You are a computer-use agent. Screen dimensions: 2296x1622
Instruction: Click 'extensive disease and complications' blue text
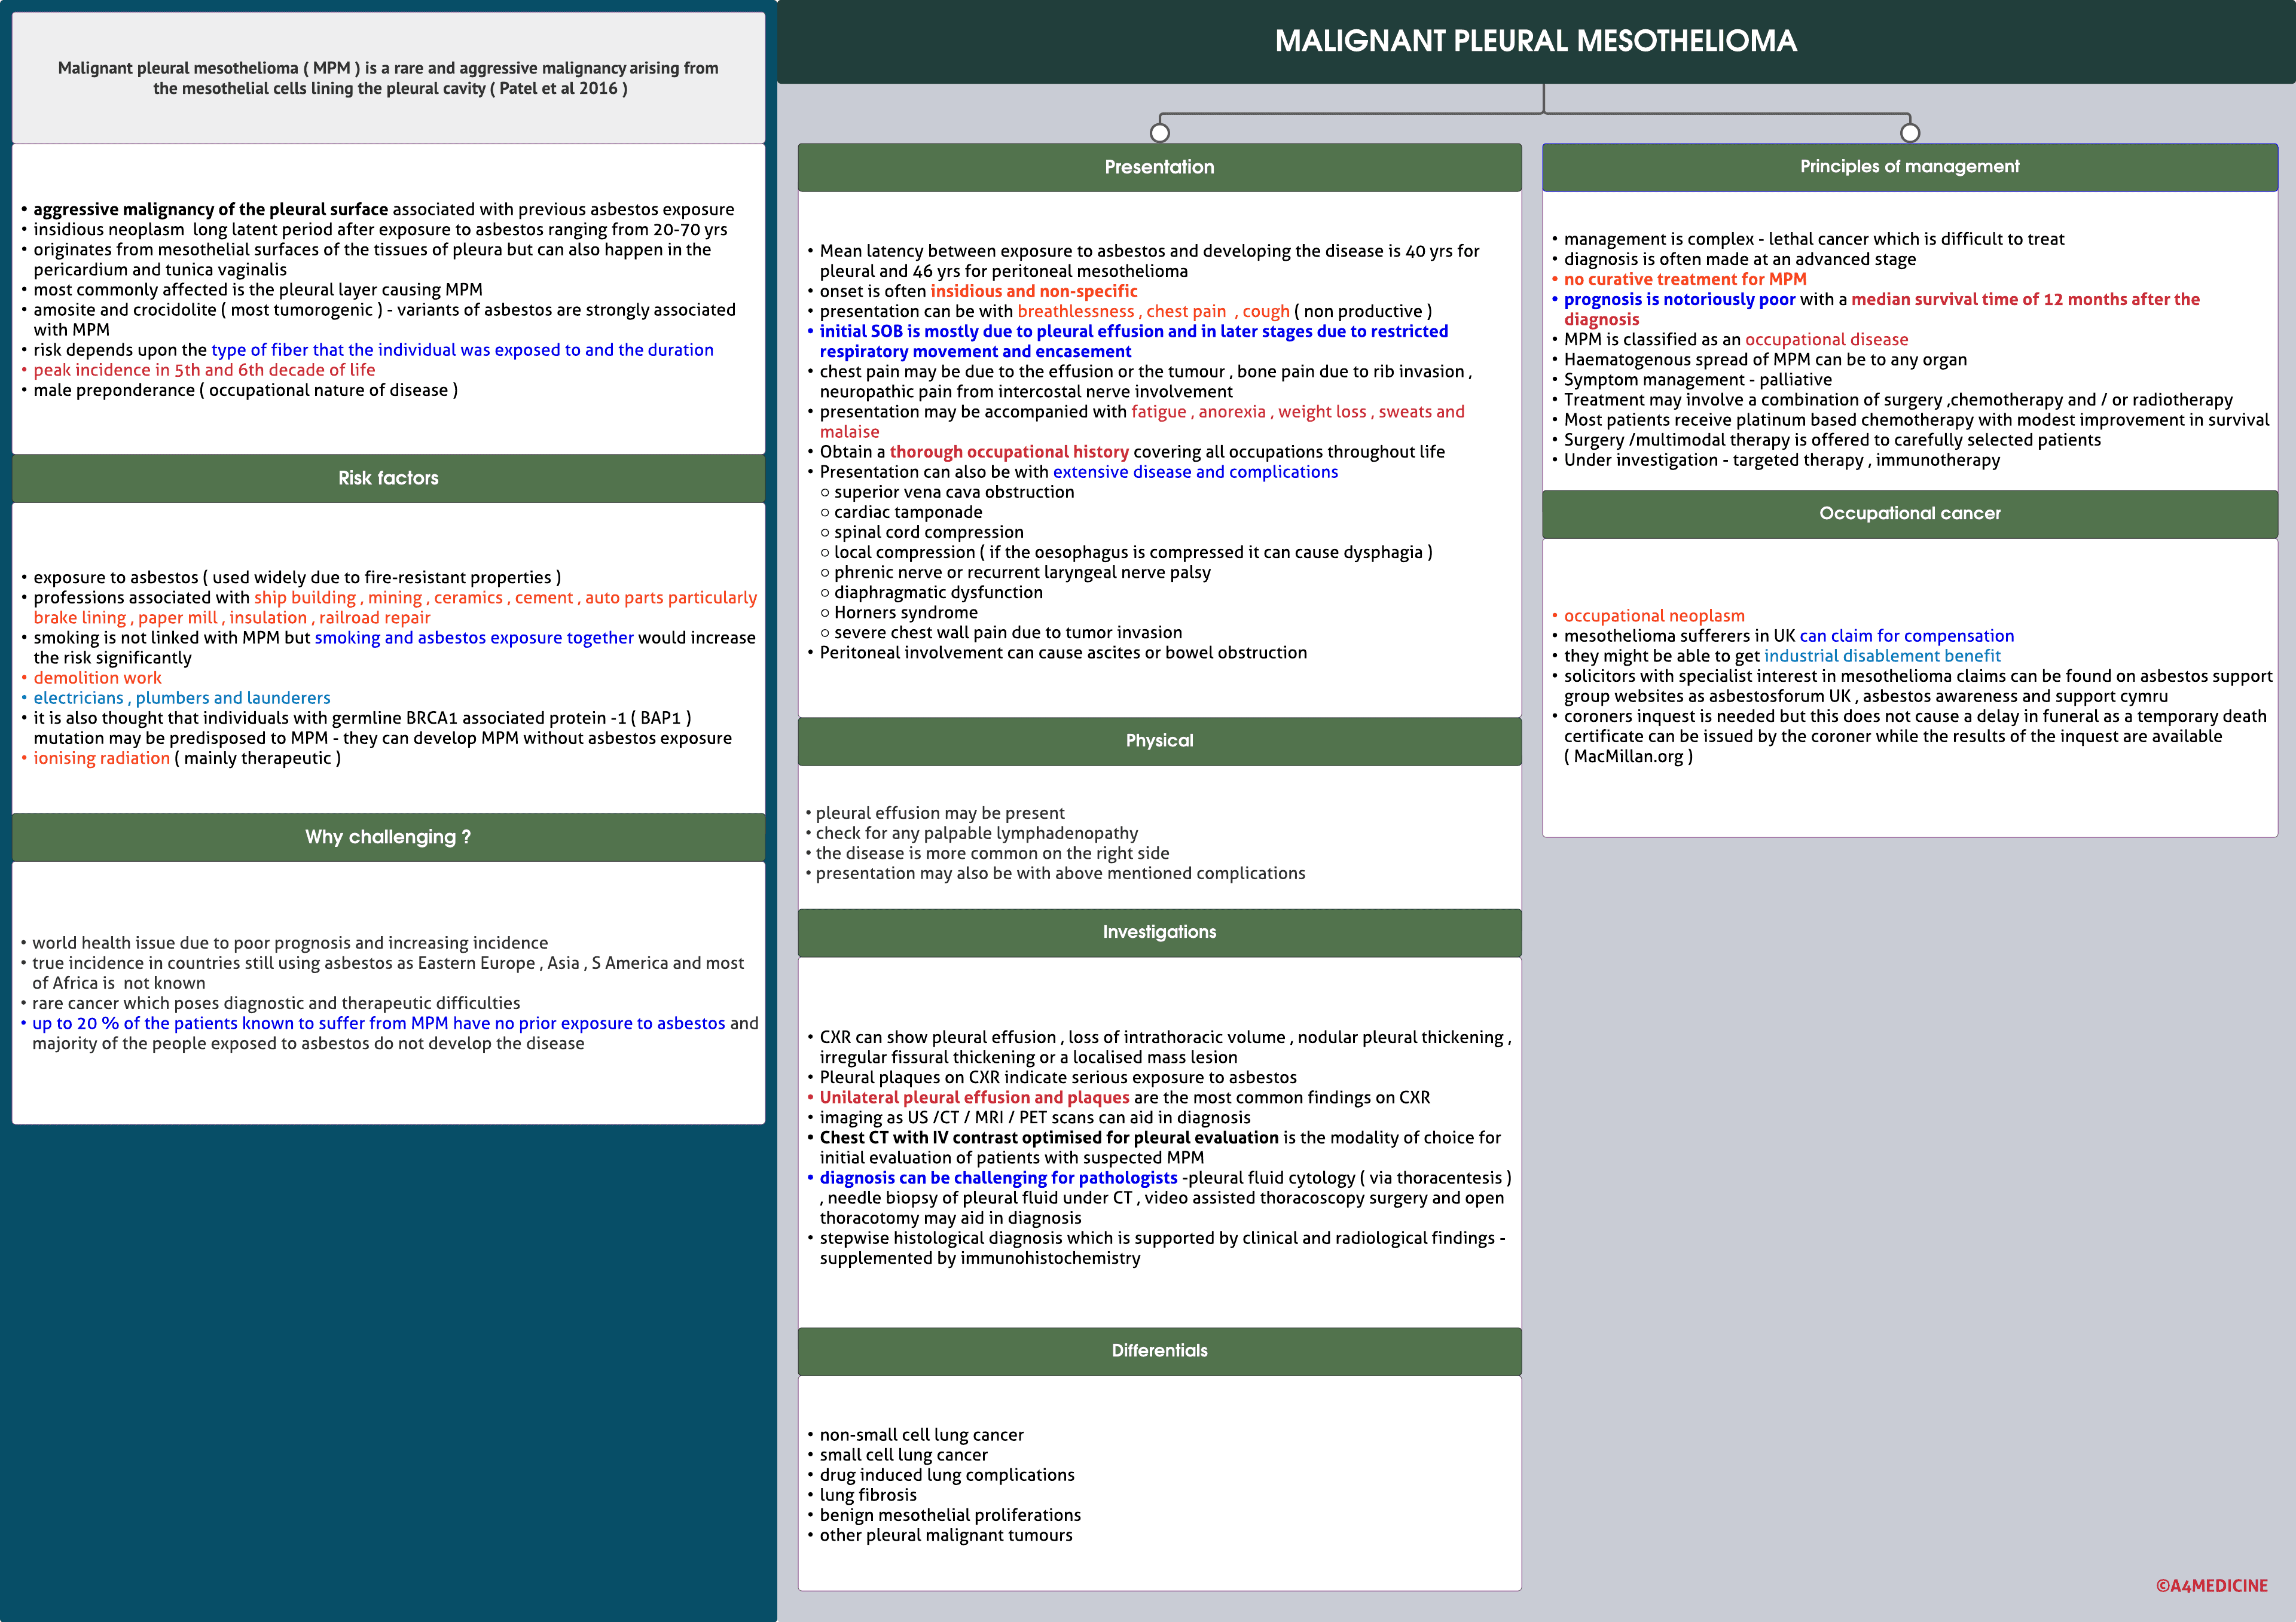(1195, 472)
